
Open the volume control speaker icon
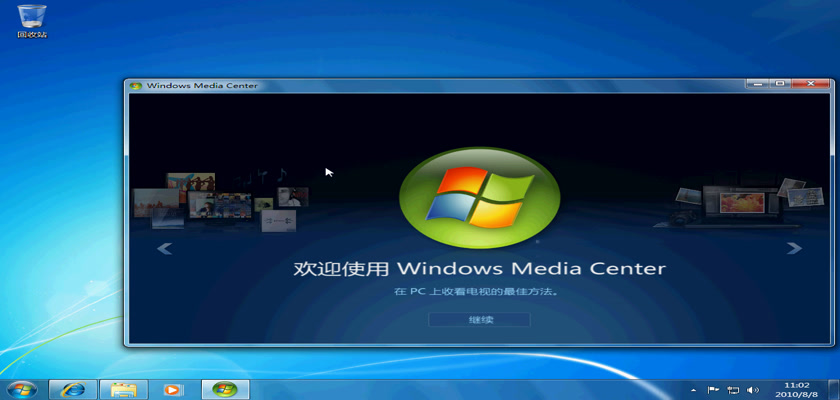coord(753,389)
